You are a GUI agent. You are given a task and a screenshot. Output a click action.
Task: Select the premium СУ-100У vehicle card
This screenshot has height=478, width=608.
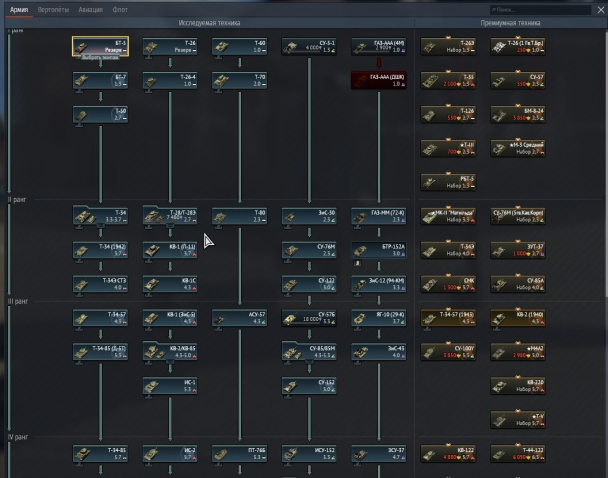click(448, 352)
